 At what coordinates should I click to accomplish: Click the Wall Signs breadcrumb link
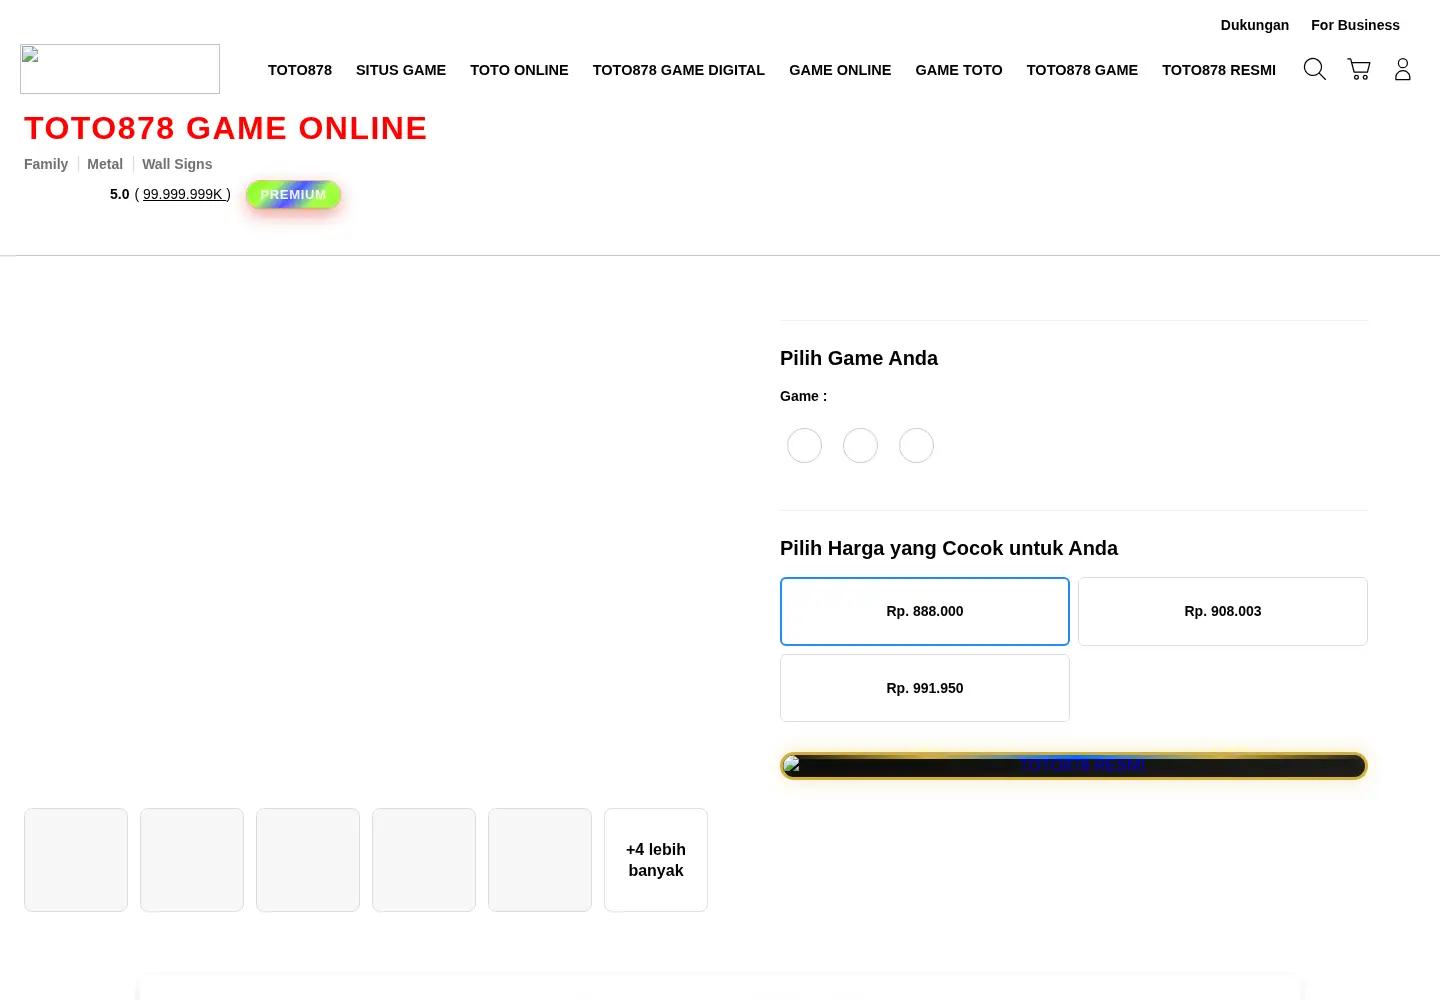click(177, 164)
